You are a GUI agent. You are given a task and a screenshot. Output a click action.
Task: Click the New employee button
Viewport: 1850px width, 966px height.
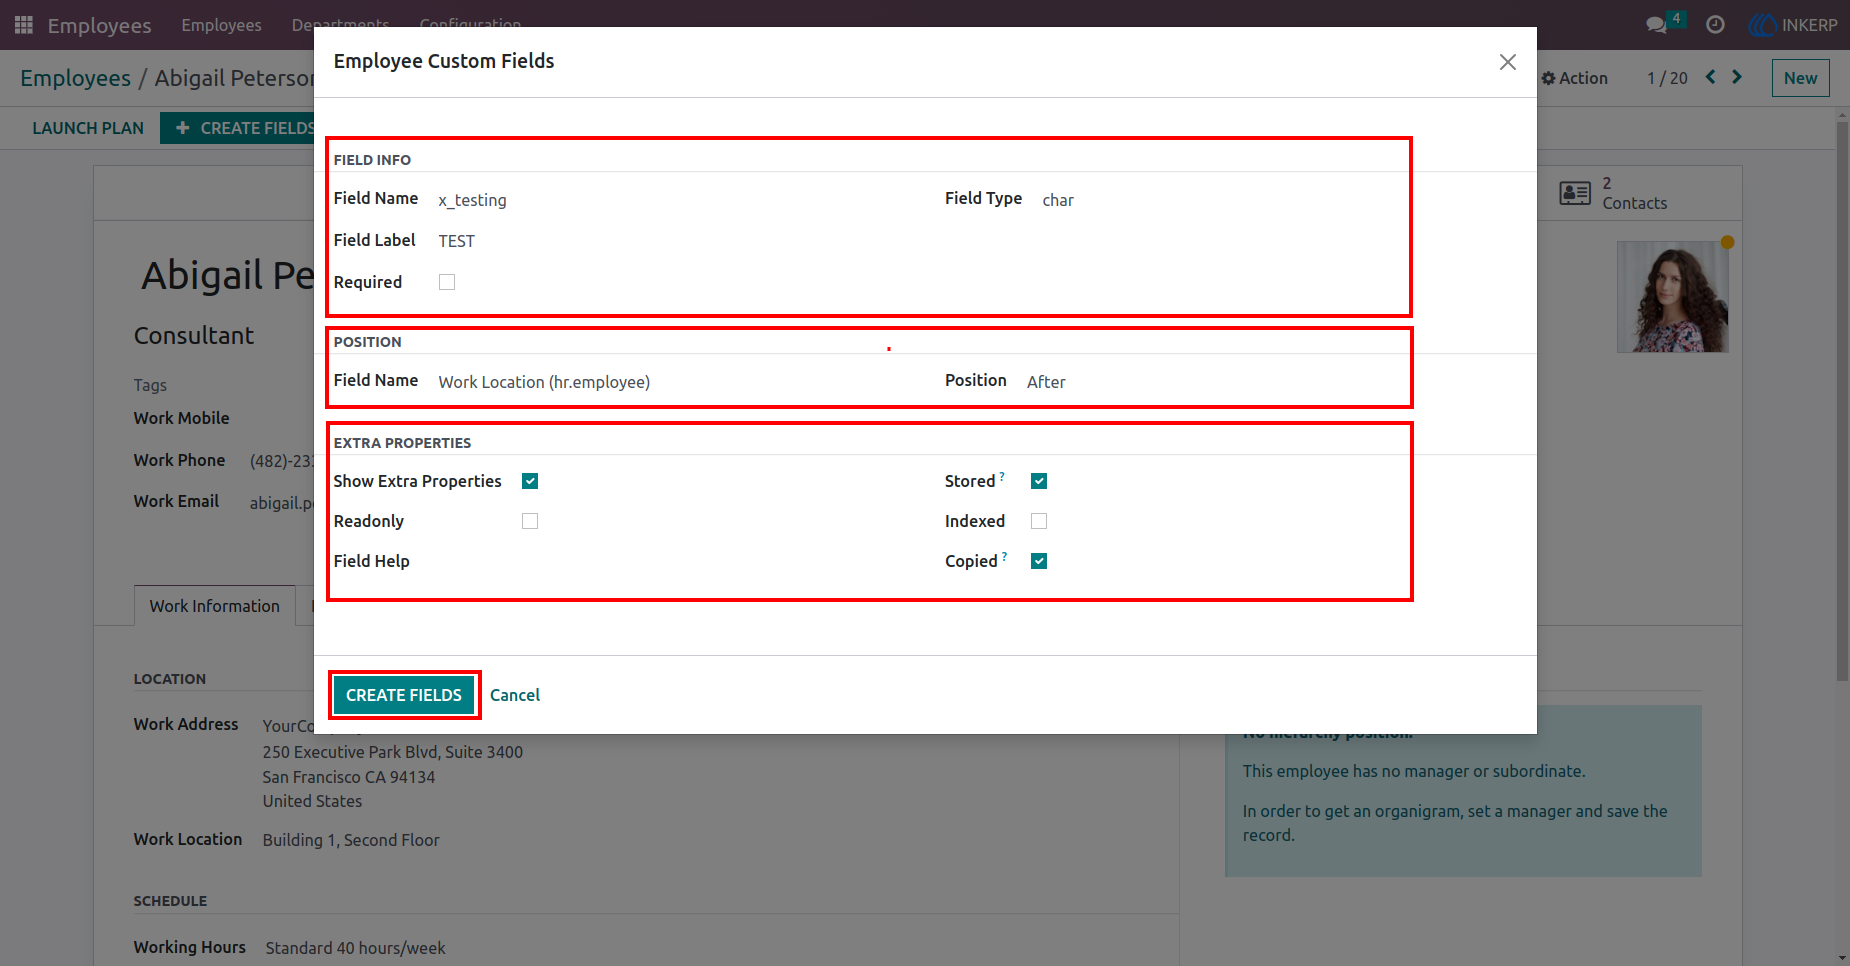point(1800,78)
